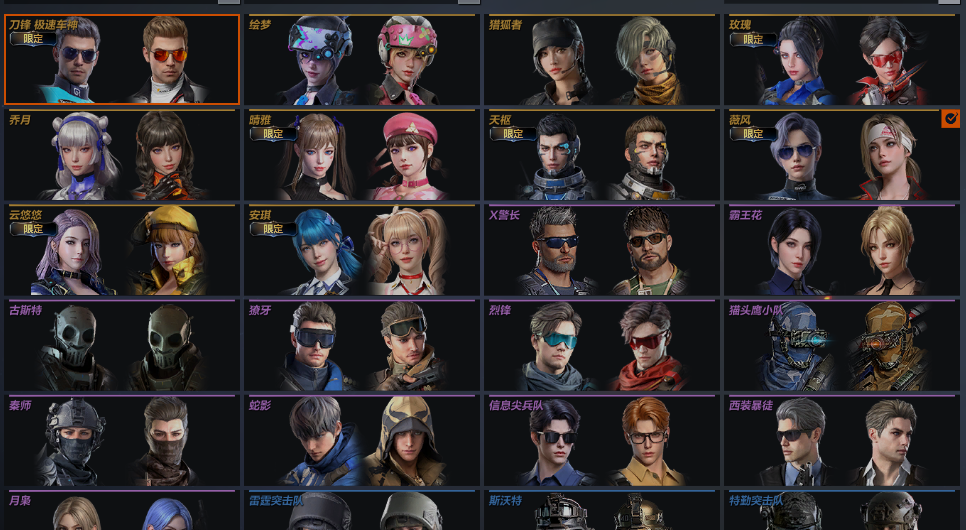
Task: Click the 安琪 blue-haired character portrait
Action: coord(323,250)
